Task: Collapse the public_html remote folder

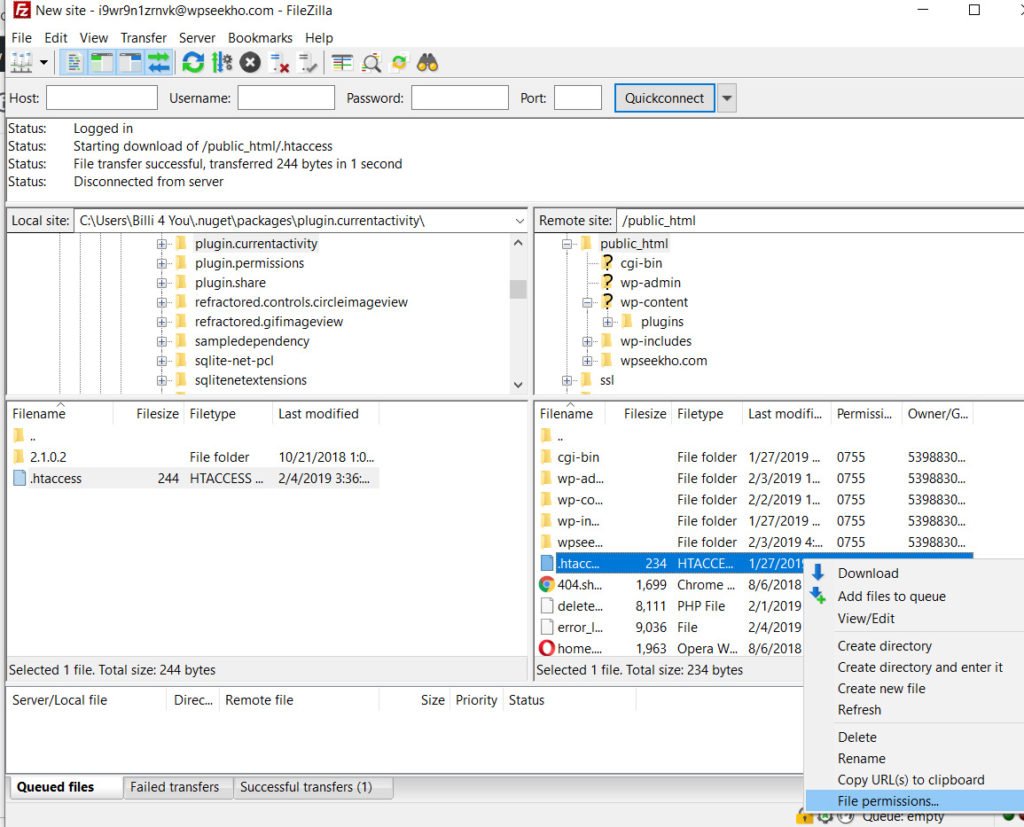Action: 567,244
